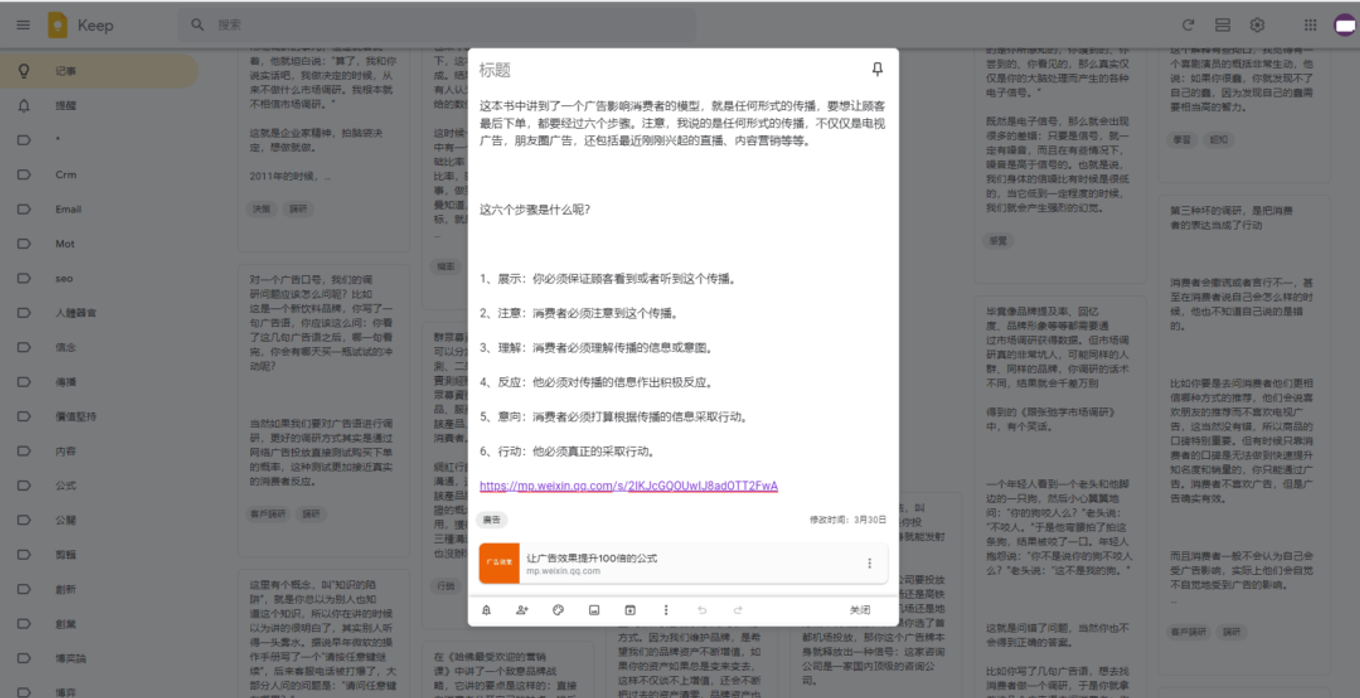
Task: Click the 感覺 tag on the background note
Action: pyautogui.click(x=998, y=240)
